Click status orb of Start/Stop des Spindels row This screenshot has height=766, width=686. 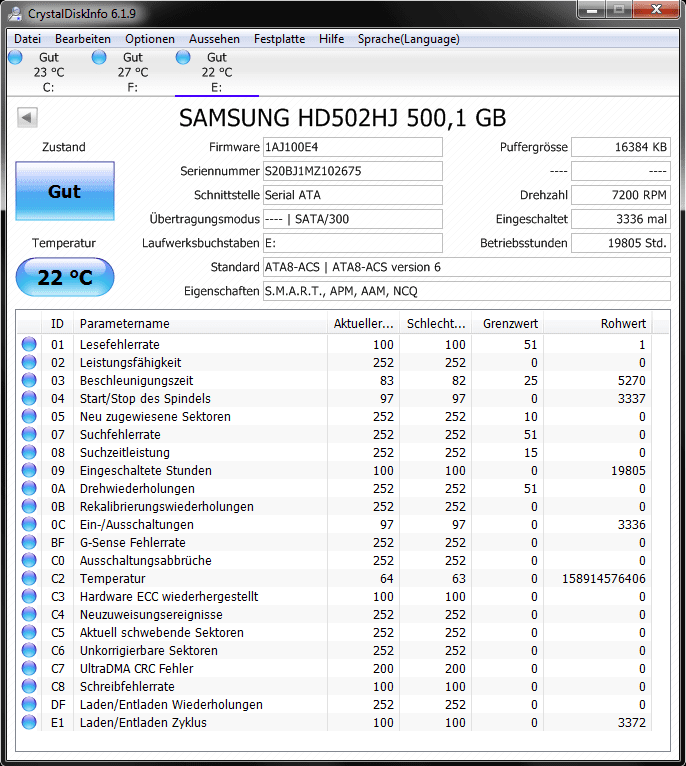(29, 398)
